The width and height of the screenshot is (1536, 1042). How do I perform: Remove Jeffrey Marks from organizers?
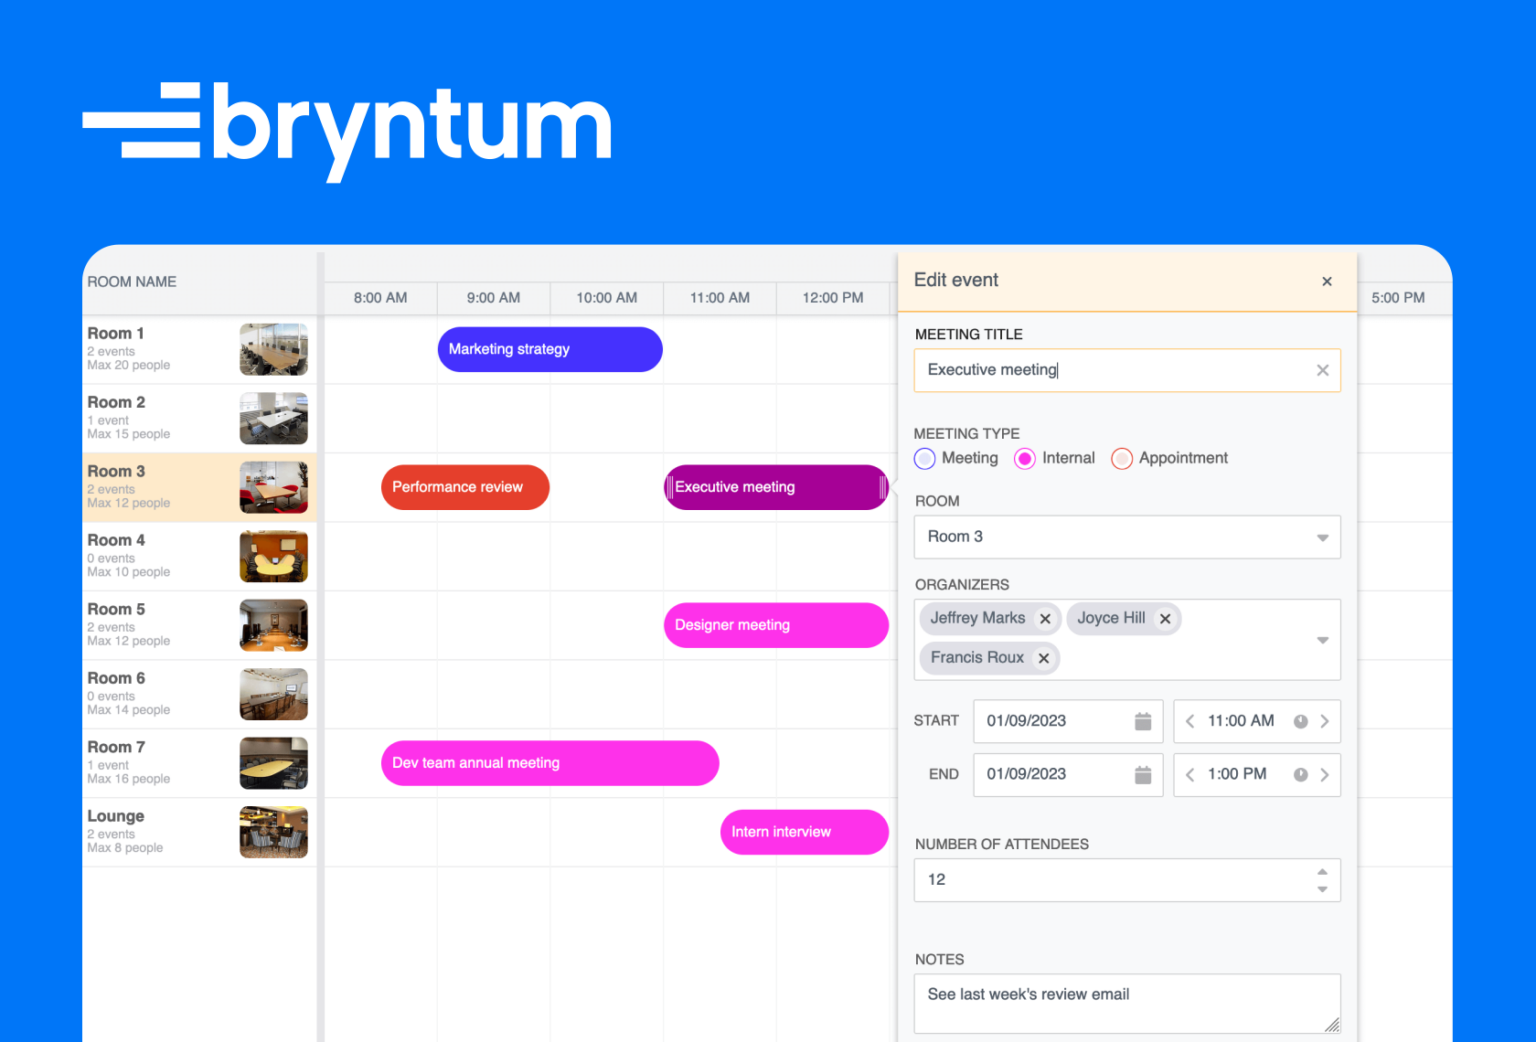[x=1045, y=618]
